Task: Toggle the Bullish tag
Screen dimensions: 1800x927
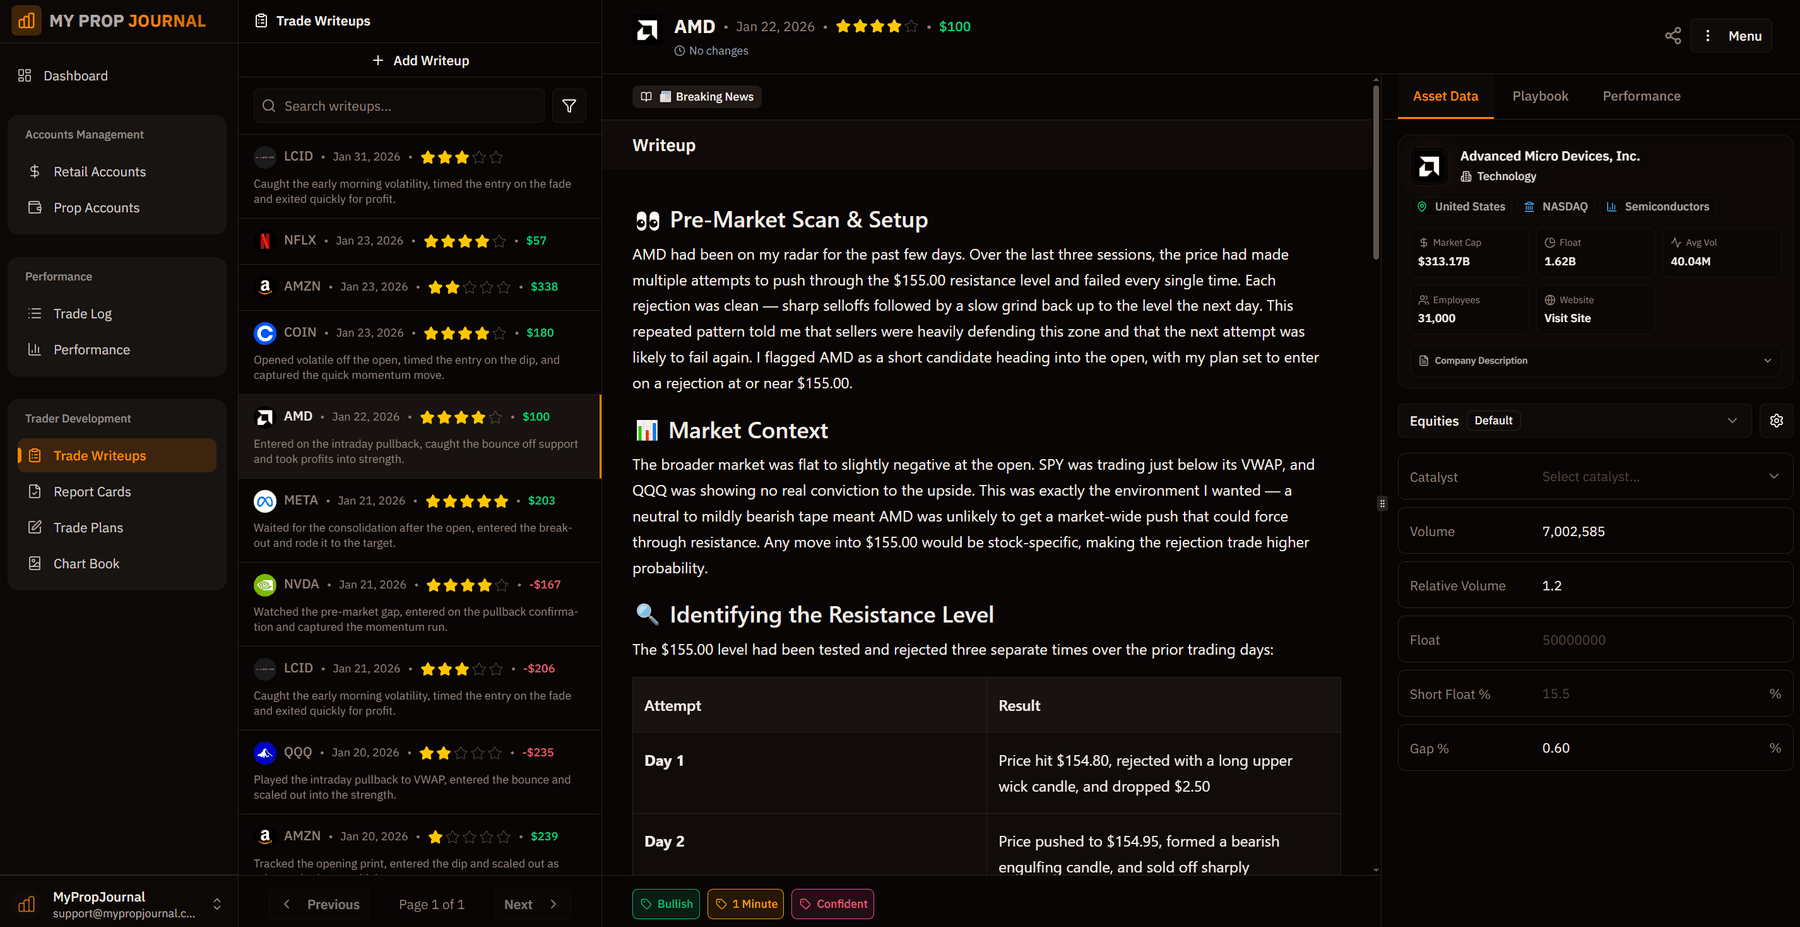Action: pos(666,904)
